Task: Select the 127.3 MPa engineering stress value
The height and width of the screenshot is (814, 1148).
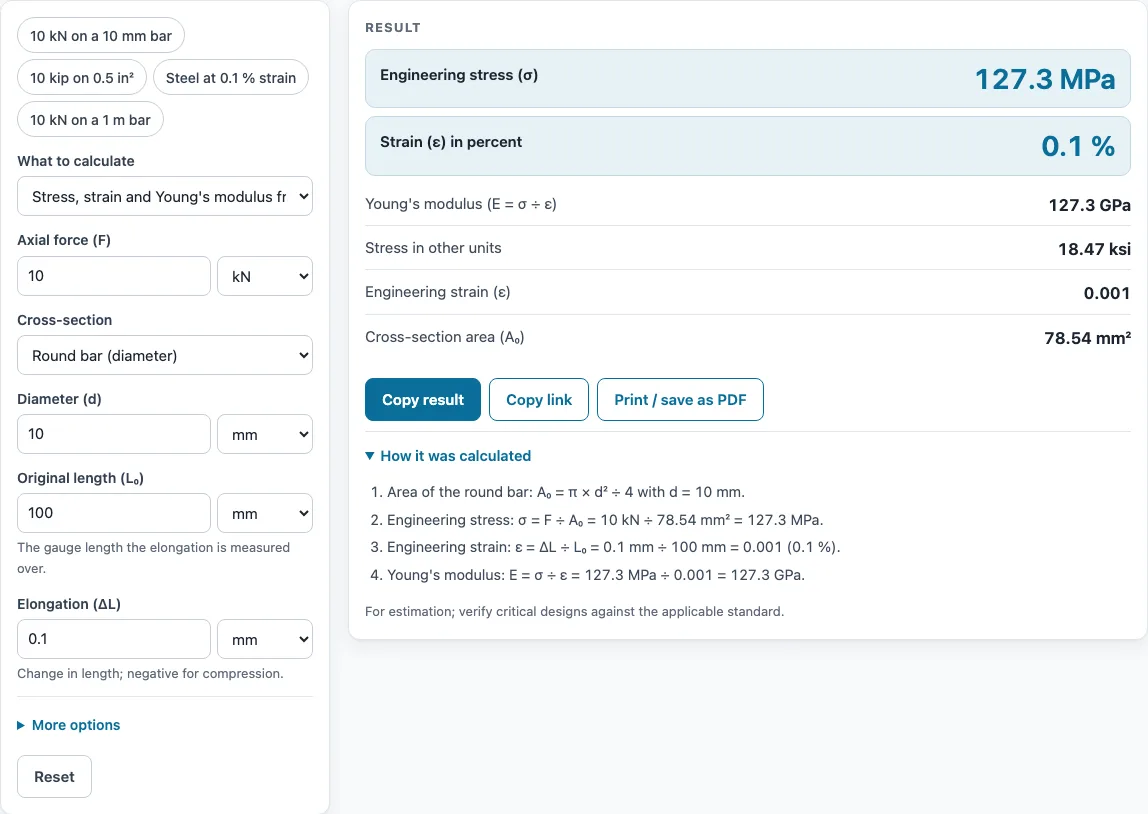Action: click(1045, 79)
